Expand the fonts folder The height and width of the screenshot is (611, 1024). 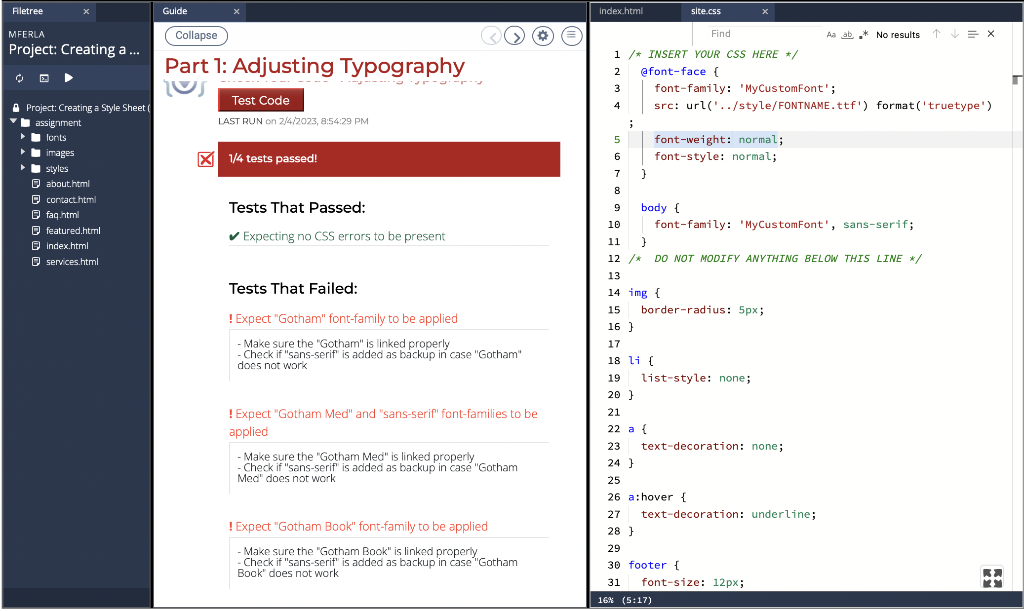[x=23, y=137]
